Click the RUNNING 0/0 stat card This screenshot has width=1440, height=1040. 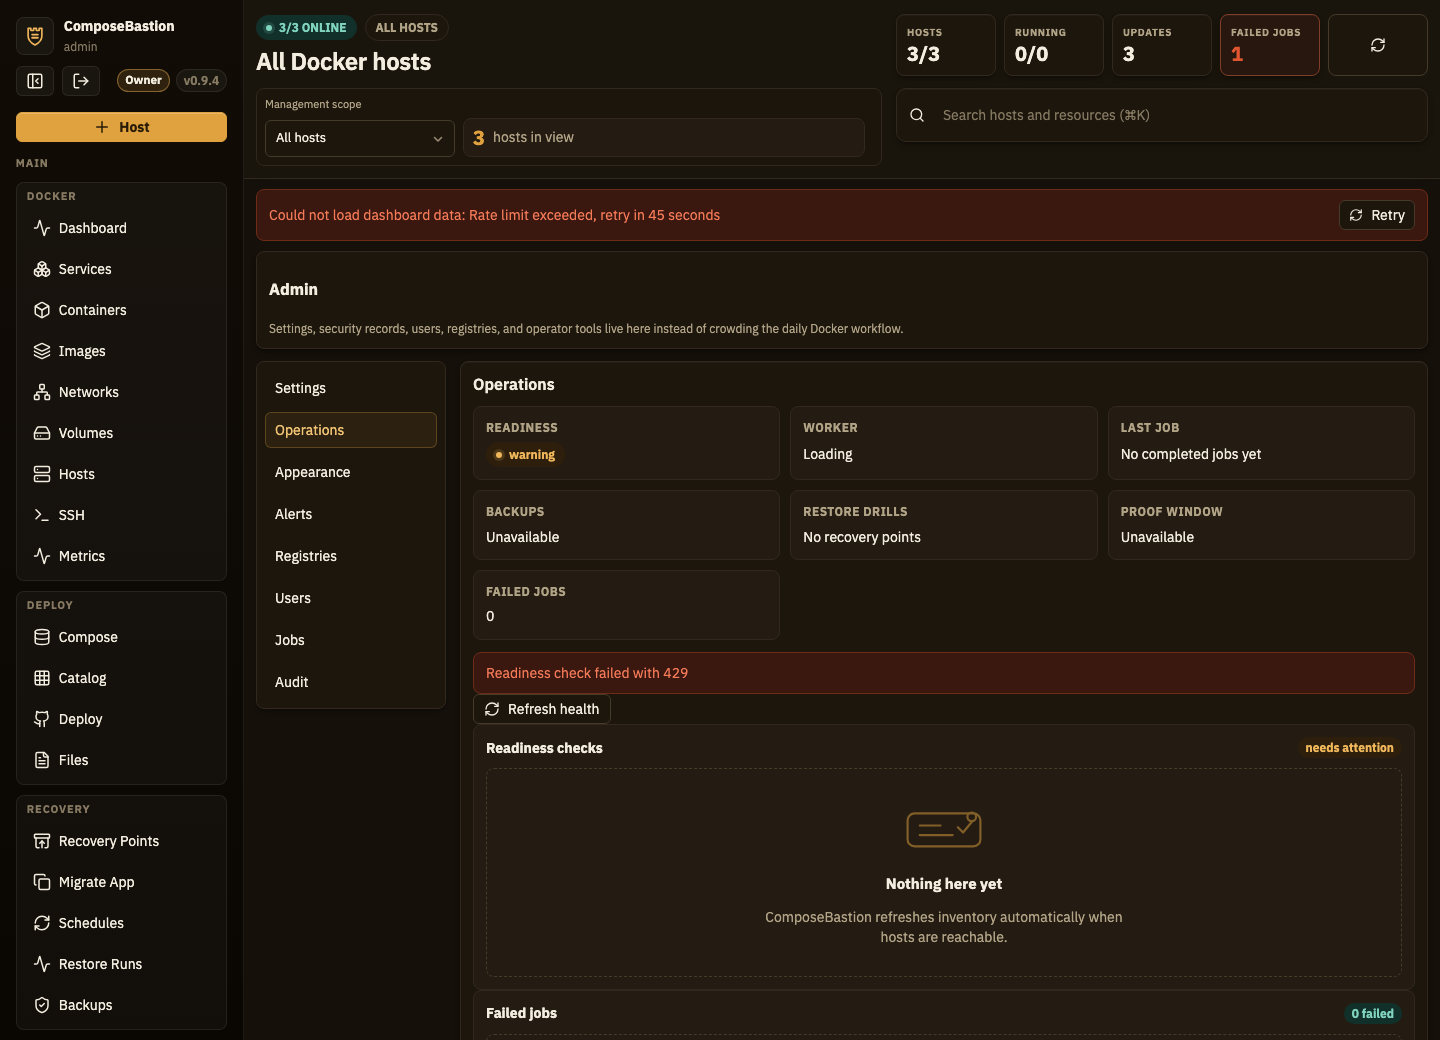(1053, 45)
